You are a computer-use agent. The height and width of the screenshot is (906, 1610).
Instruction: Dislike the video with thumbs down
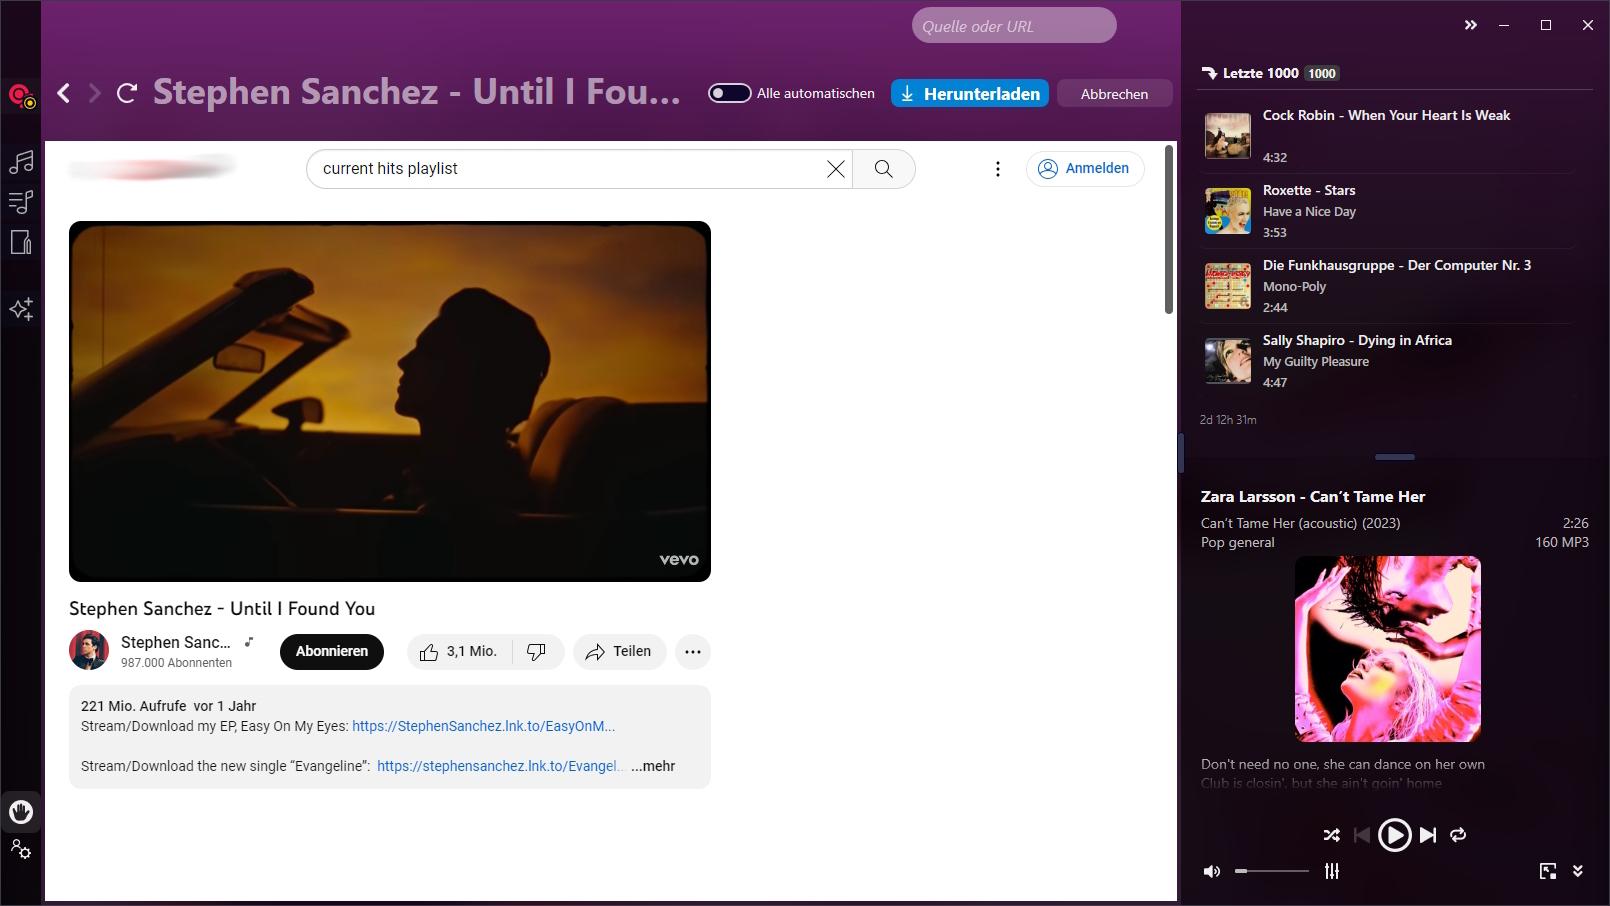(x=537, y=652)
